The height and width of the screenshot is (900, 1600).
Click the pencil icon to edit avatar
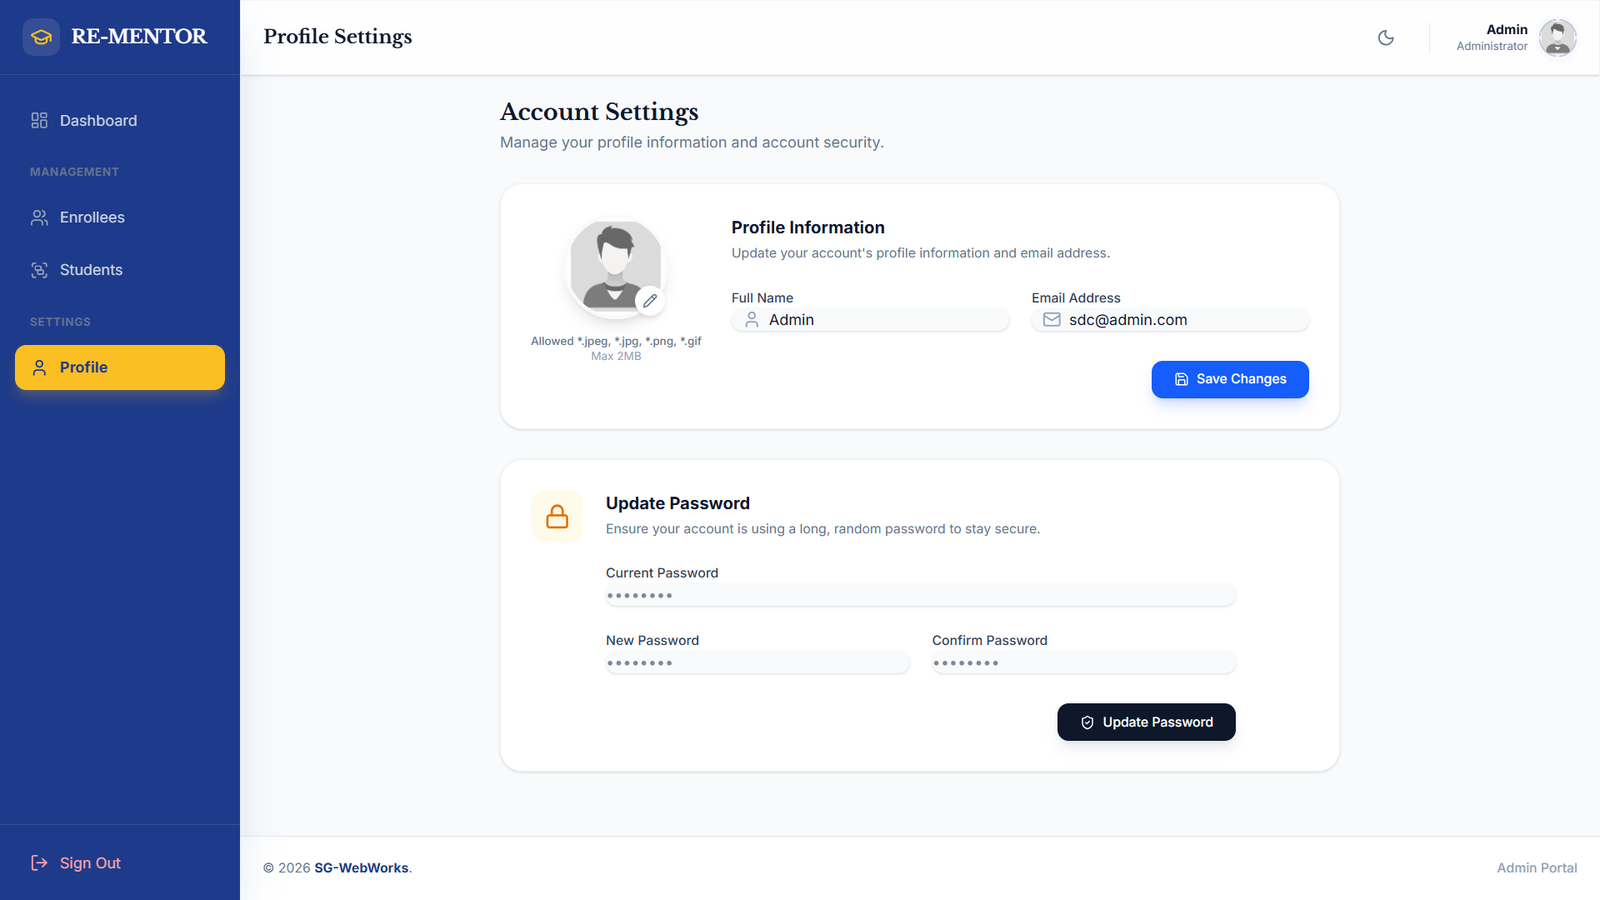(650, 300)
